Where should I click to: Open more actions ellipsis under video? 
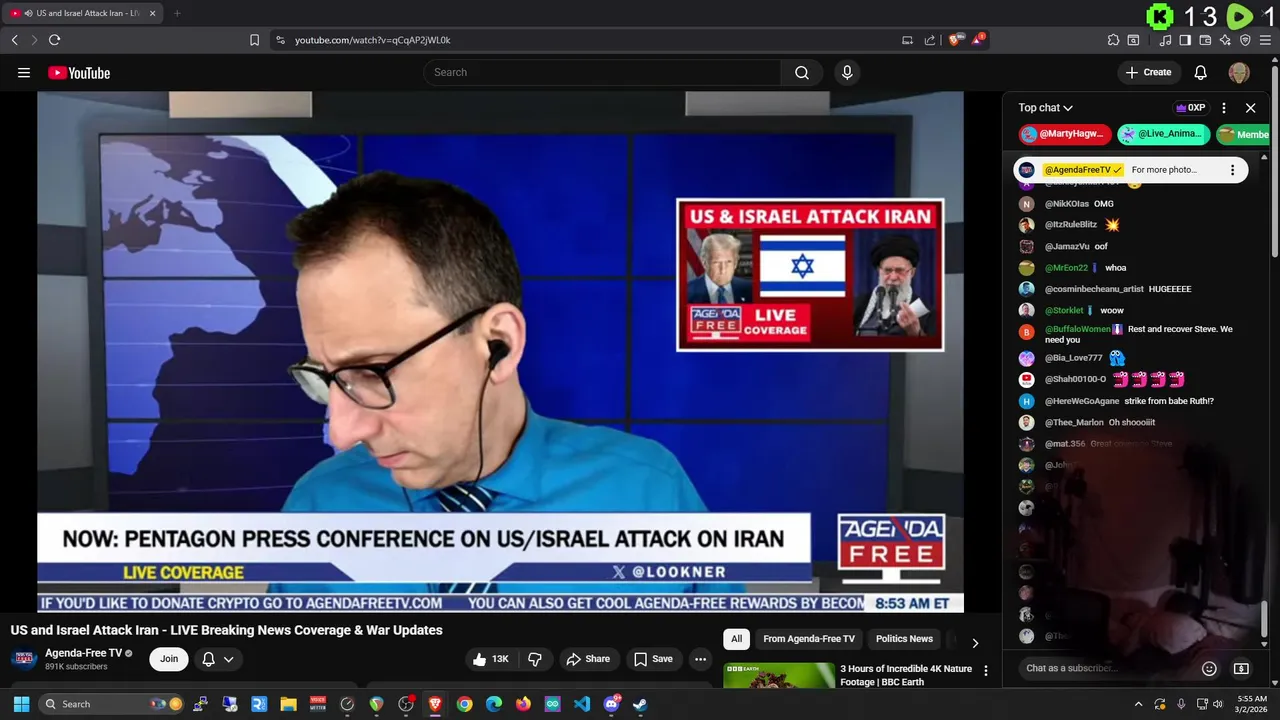(700, 659)
